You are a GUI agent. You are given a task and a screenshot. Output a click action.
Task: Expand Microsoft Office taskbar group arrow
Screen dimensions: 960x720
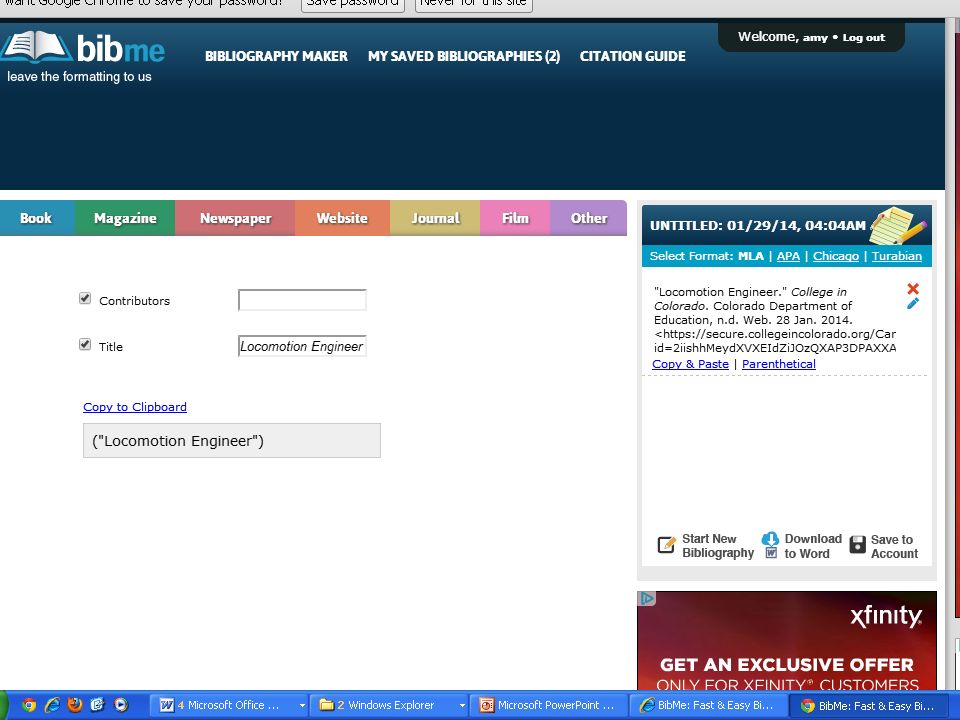302,705
